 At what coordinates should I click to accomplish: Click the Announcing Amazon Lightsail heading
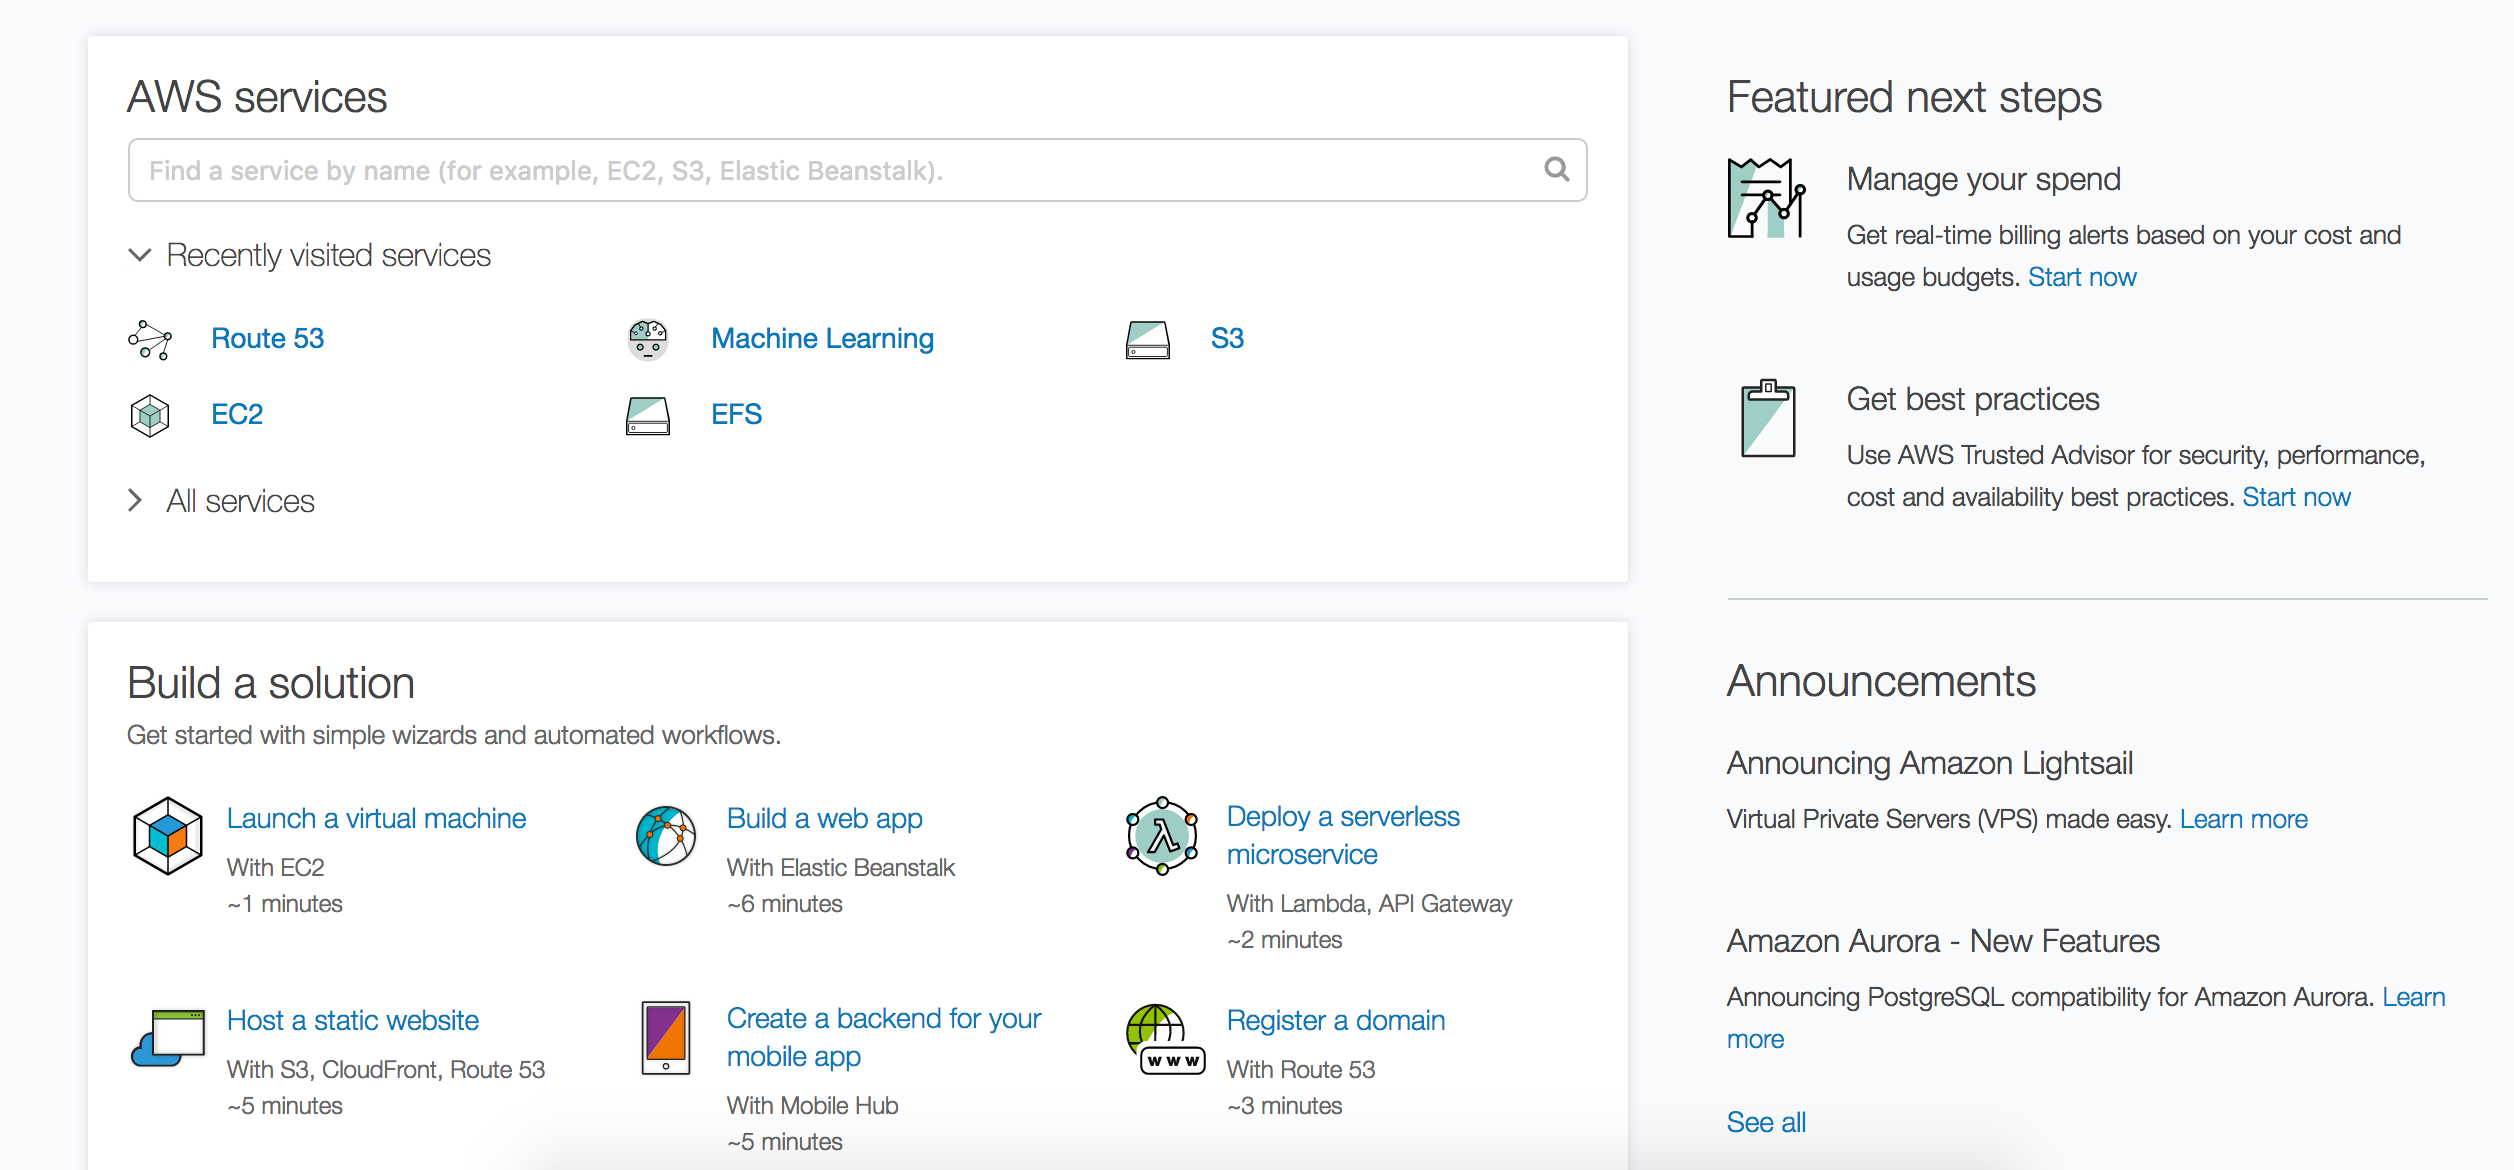tap(1930, 763)
